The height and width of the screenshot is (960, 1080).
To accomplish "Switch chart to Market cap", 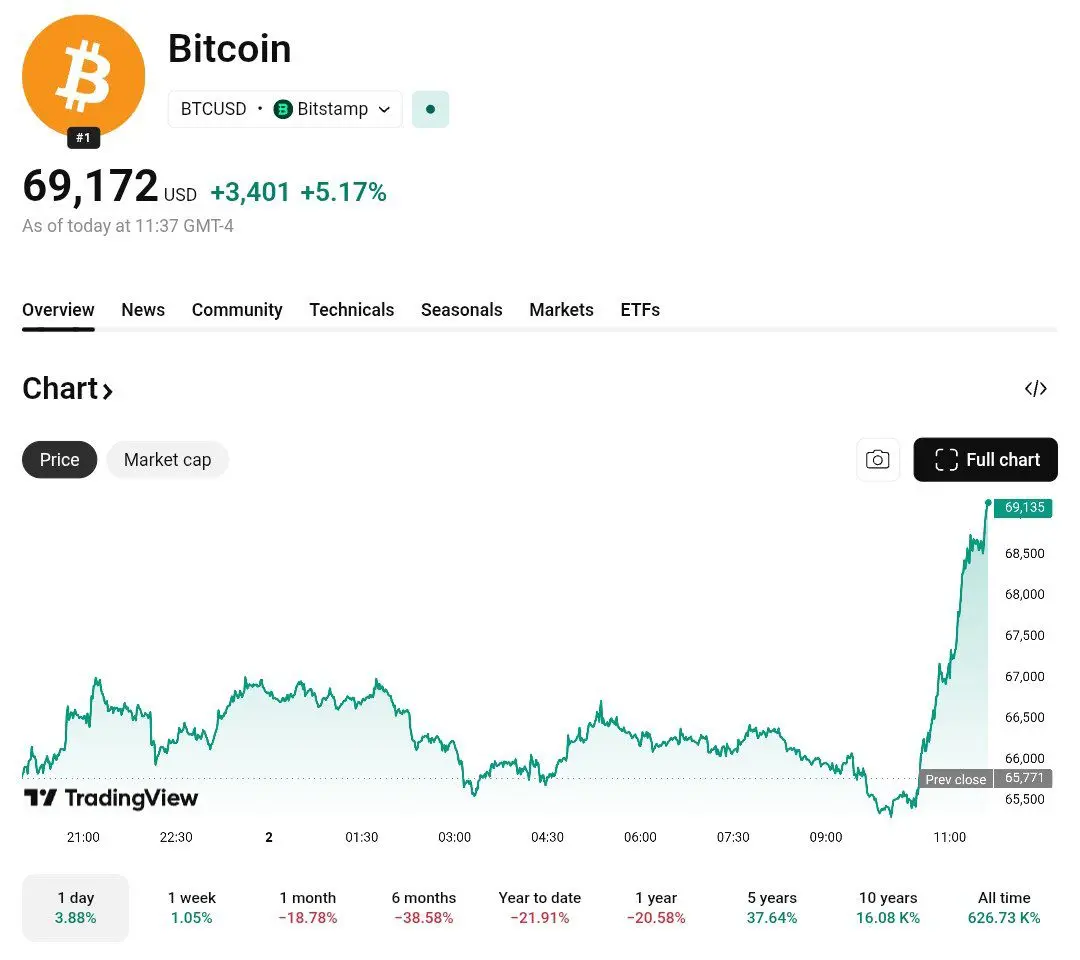I will pyautogui.click(x=167, y=460).
